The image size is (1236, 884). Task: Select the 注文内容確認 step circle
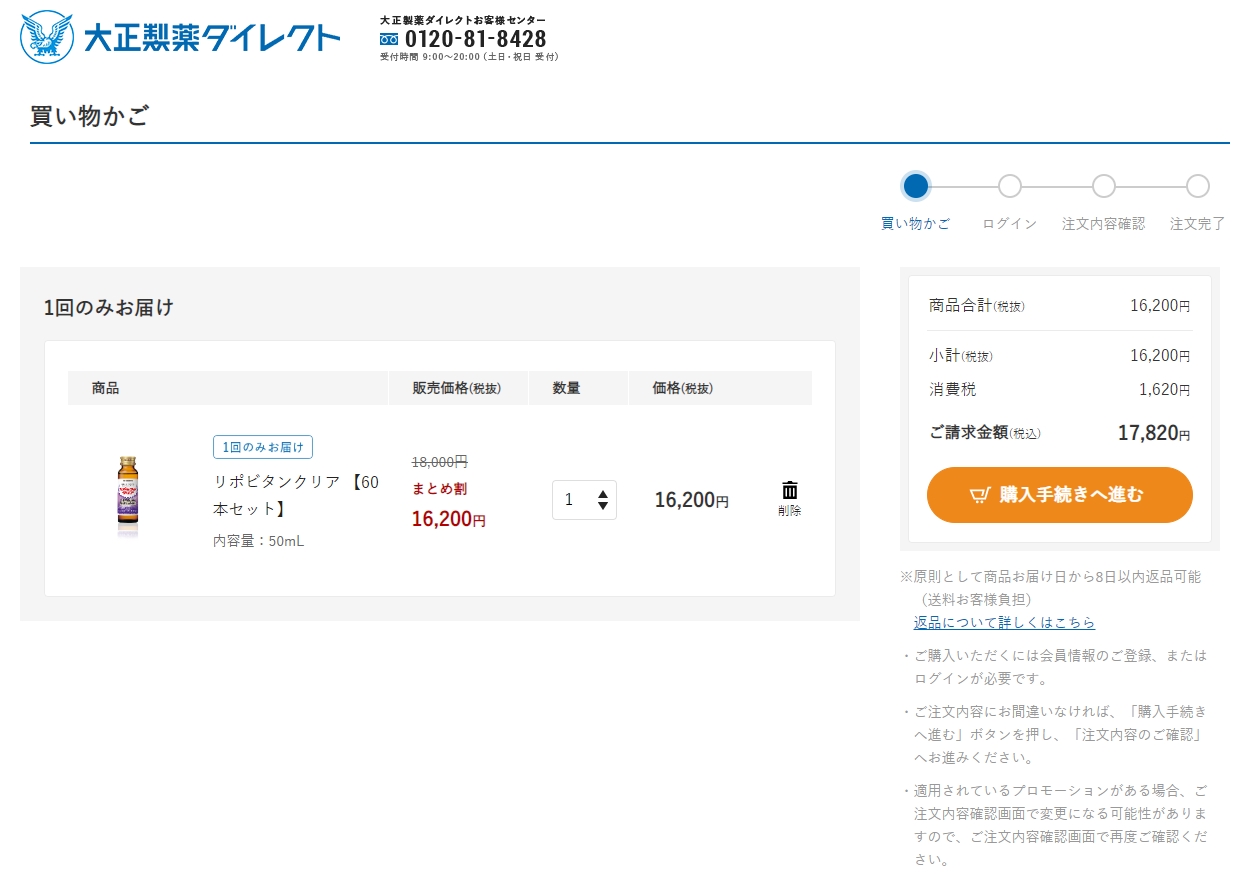1103,186
